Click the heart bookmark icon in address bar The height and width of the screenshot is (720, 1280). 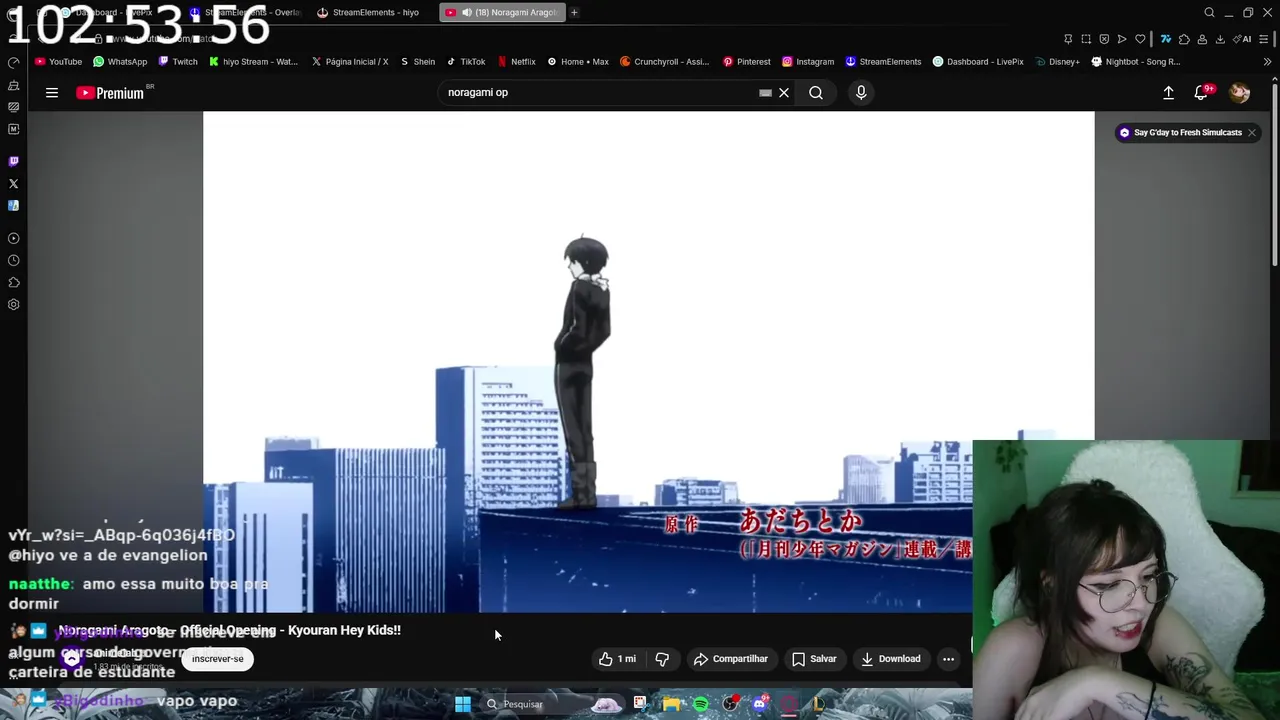point(1140,39)
